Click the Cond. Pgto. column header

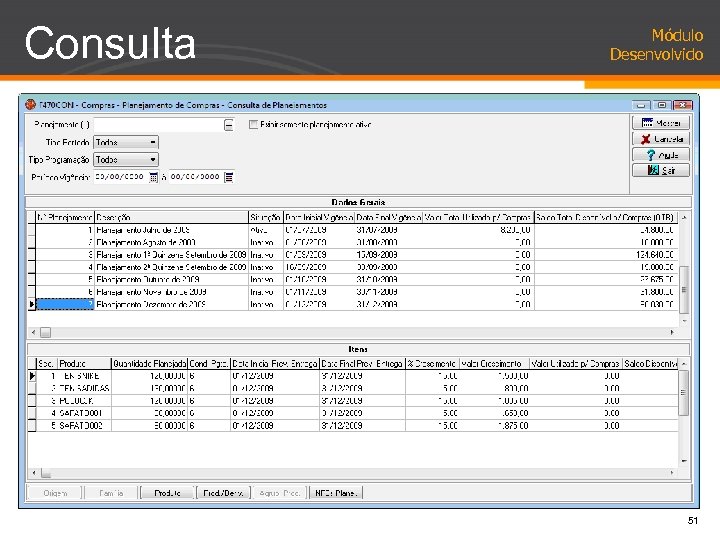click(x=209, y=364)
